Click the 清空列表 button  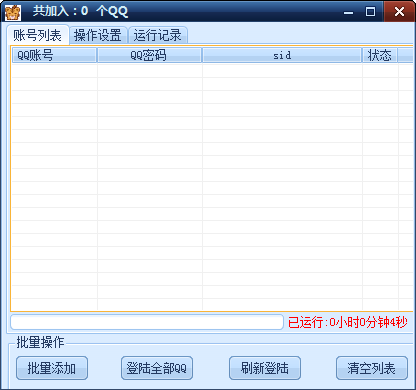pyautogui.click(x=372, y=368)
